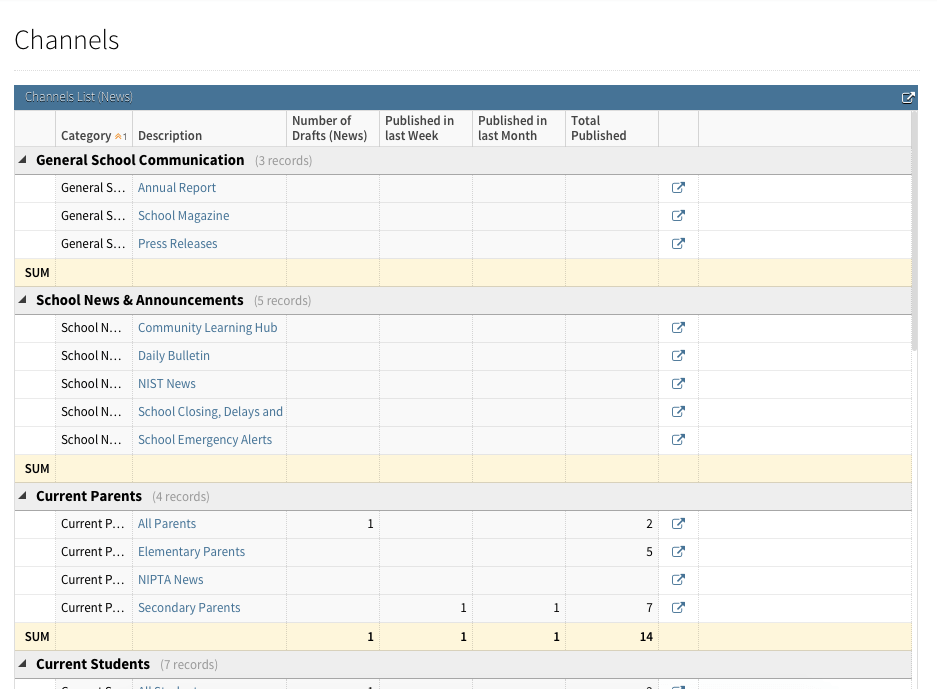Collapse the Current Parents group
937x689 pixels.
coord(23,496)
